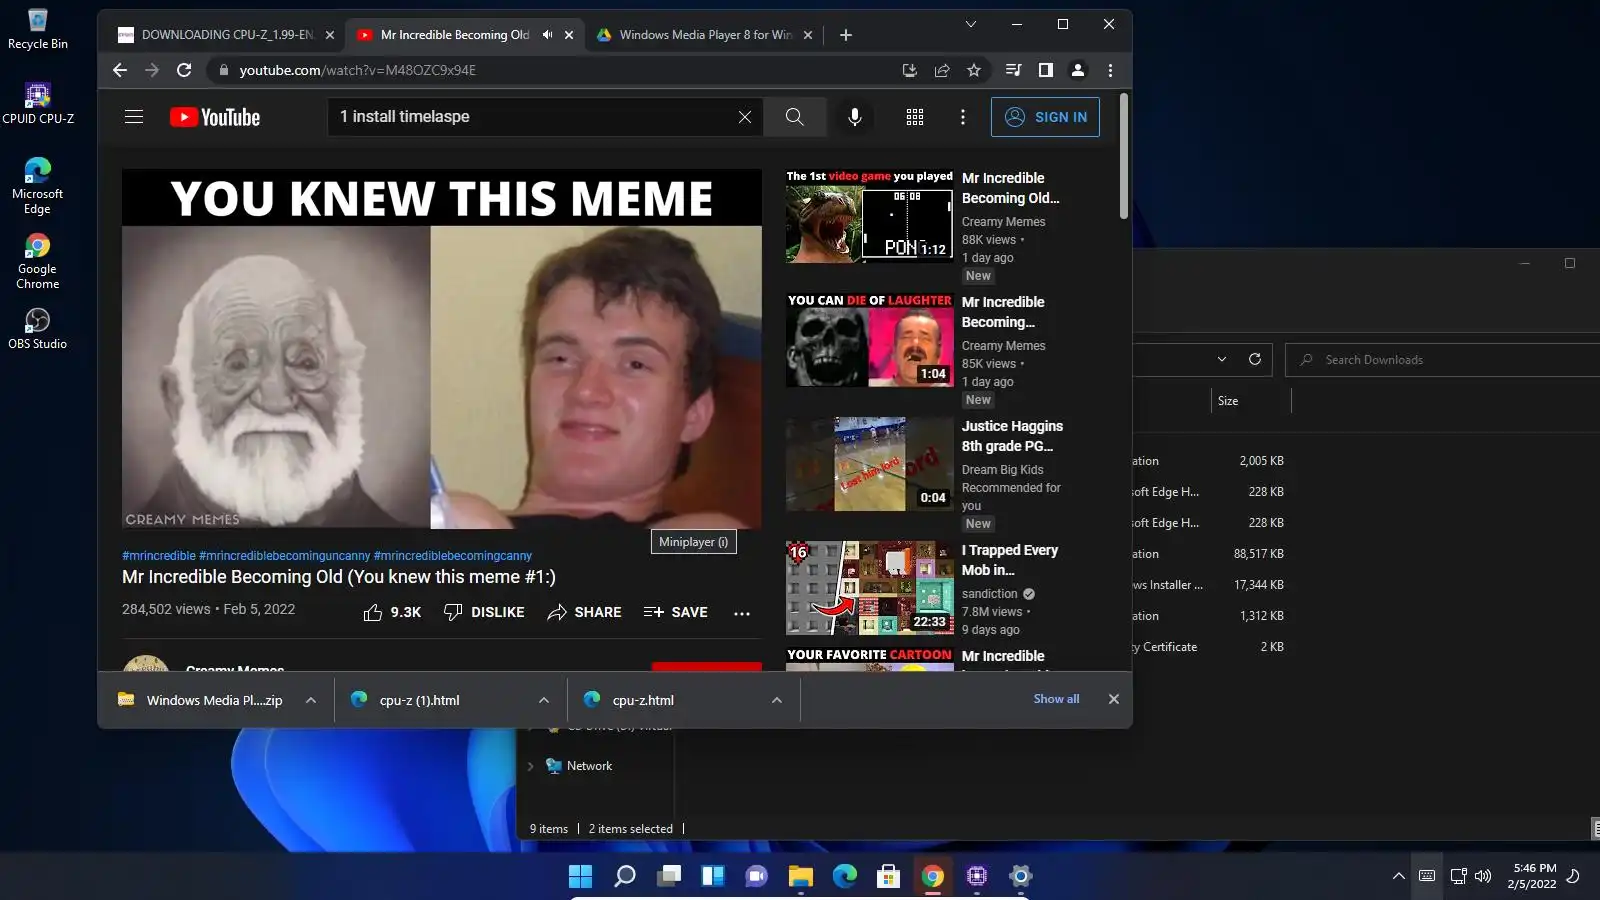Refresh the Explorer Downloads folder

[1255, 359]
